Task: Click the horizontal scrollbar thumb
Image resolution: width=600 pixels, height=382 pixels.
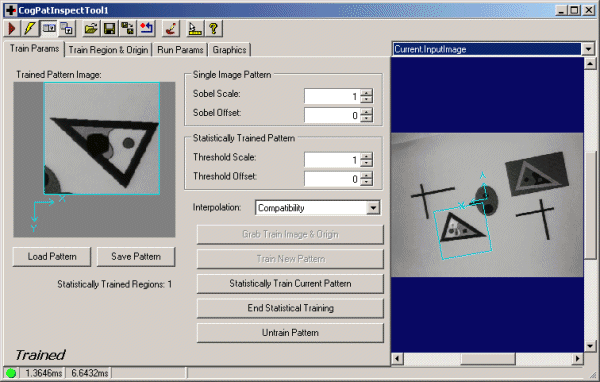Action: [x=488, y=359]
